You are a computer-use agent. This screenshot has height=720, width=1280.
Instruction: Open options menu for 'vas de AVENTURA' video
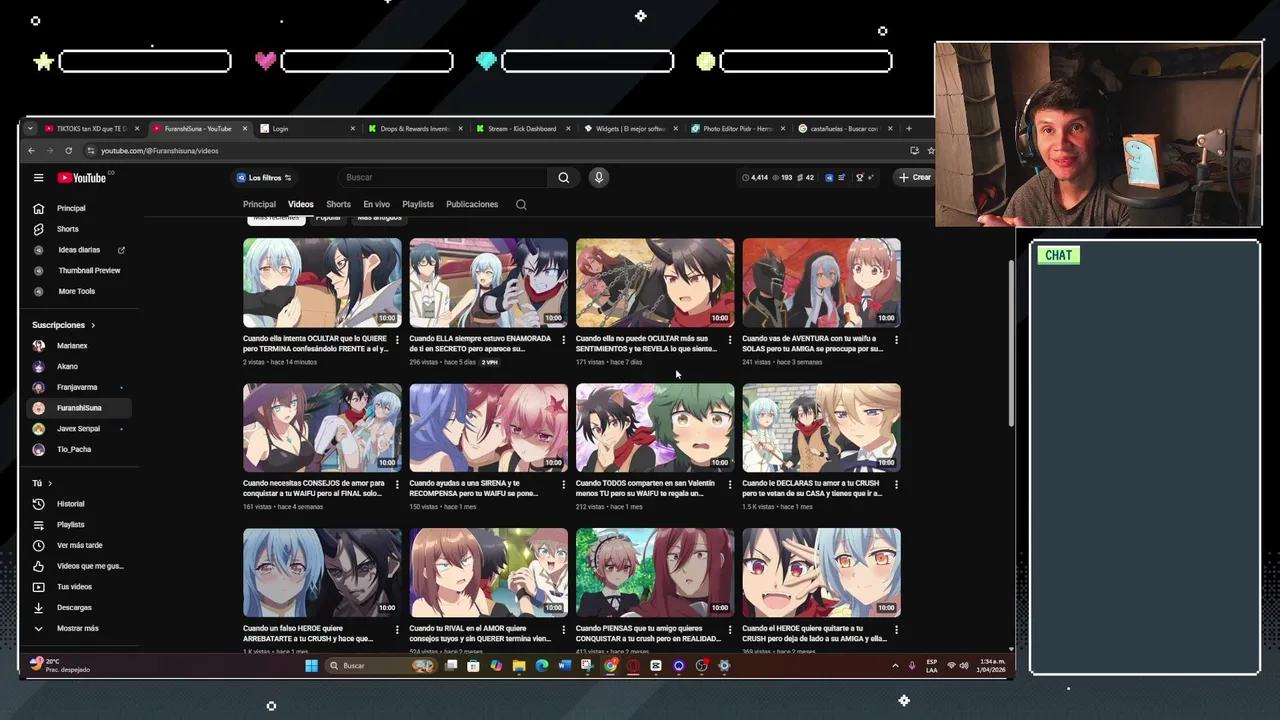[x=896, y=340]
